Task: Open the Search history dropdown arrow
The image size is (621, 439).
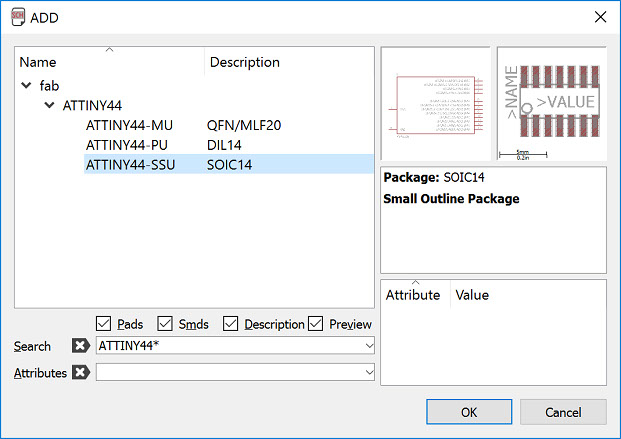Action: pyautogui.click(x=369, y=345)
